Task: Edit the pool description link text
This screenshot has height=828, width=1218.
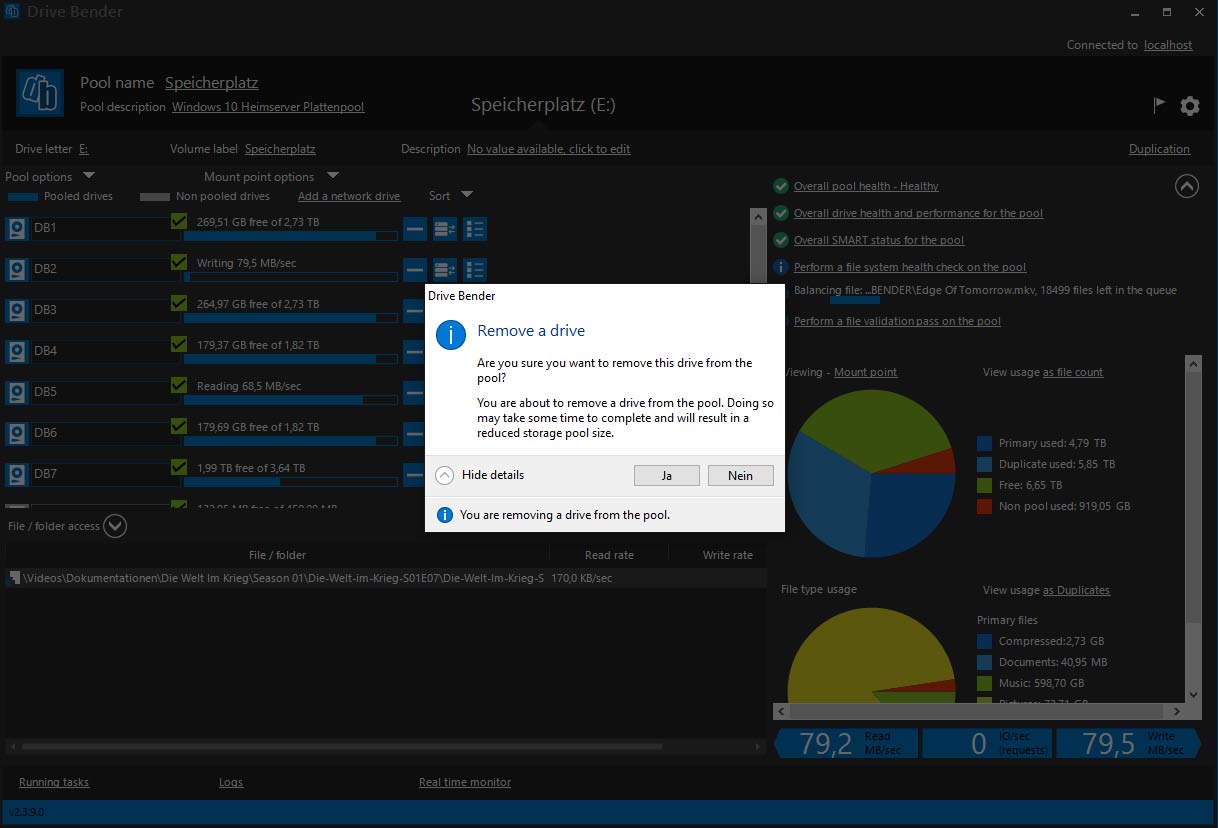Action: tap(268, 107)
